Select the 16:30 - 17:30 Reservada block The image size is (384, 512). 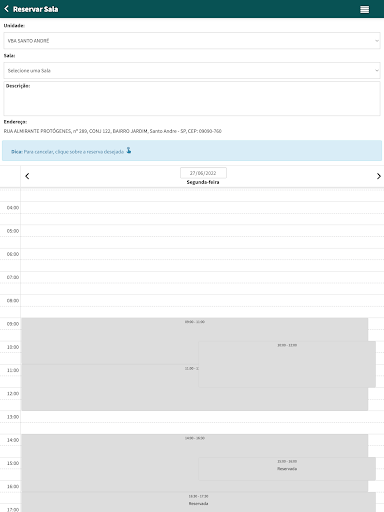[x=199, y=502]
